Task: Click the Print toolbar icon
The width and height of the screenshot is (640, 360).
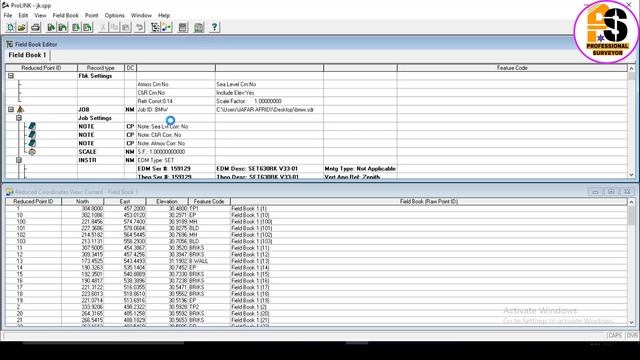Action: (36, 27)
